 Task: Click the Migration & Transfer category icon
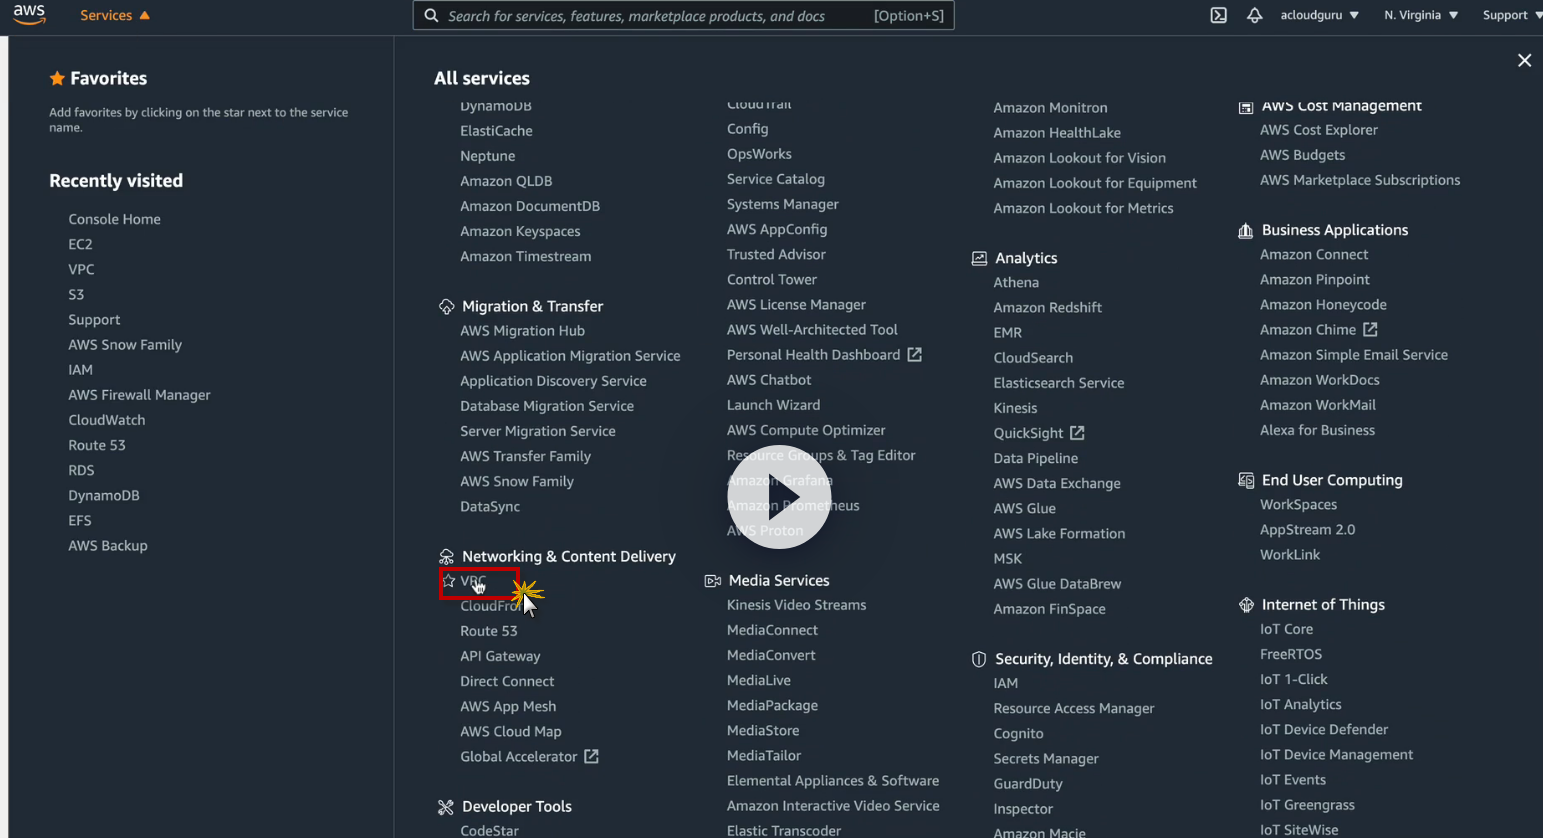click(x=446, y=307)
